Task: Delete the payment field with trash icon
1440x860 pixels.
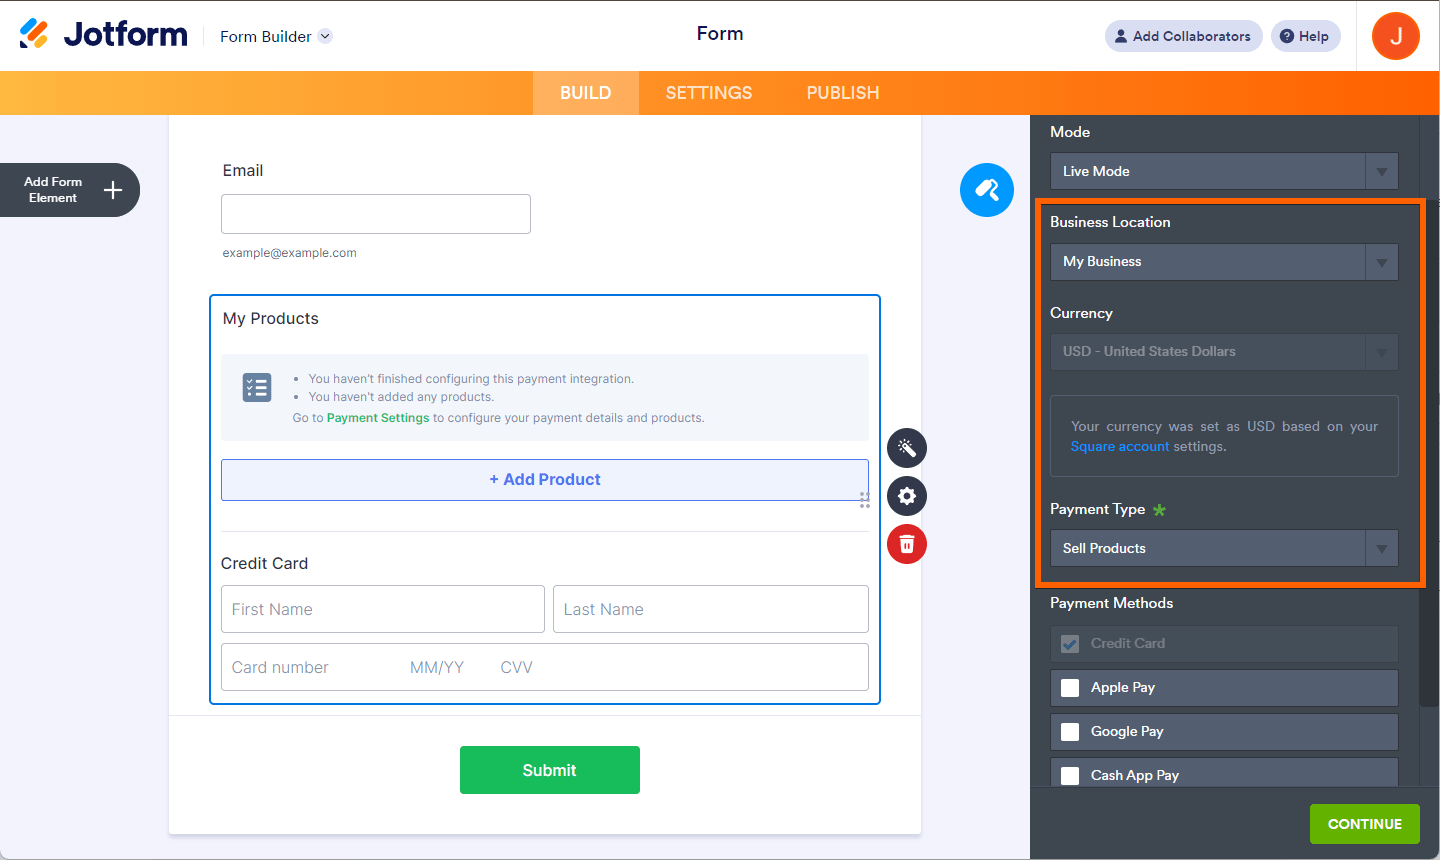Action: pos(907,544)
